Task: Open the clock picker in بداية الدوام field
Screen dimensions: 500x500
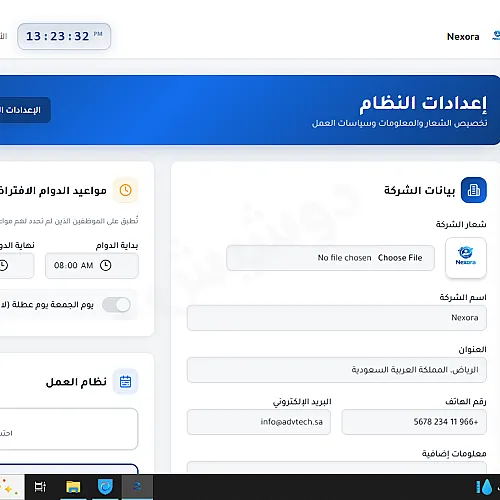Action: pos(106,265)
